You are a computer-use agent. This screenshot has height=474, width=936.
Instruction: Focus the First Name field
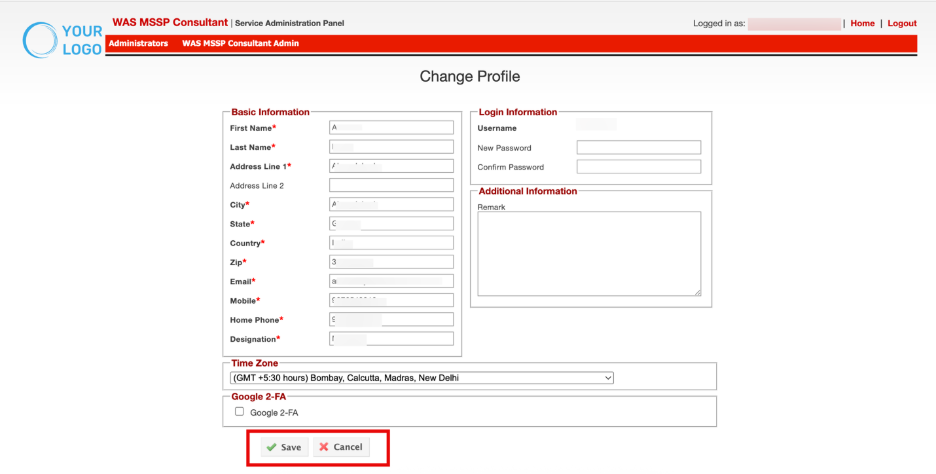392,128
